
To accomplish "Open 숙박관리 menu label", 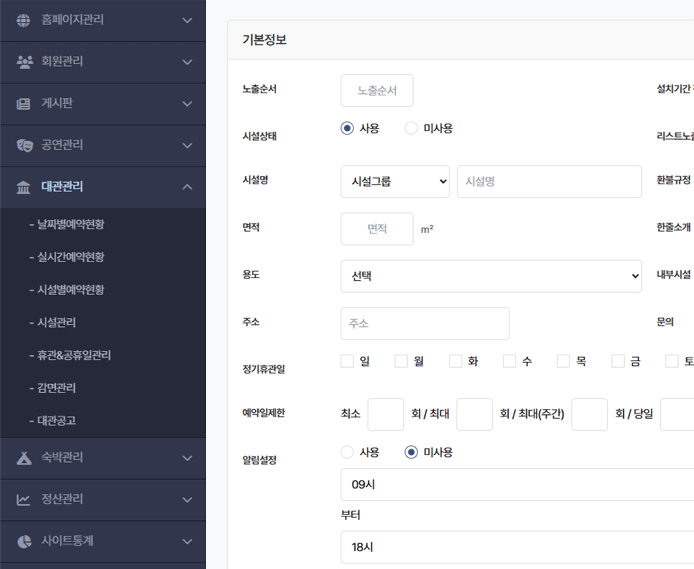I will click(x=62, y=458).
